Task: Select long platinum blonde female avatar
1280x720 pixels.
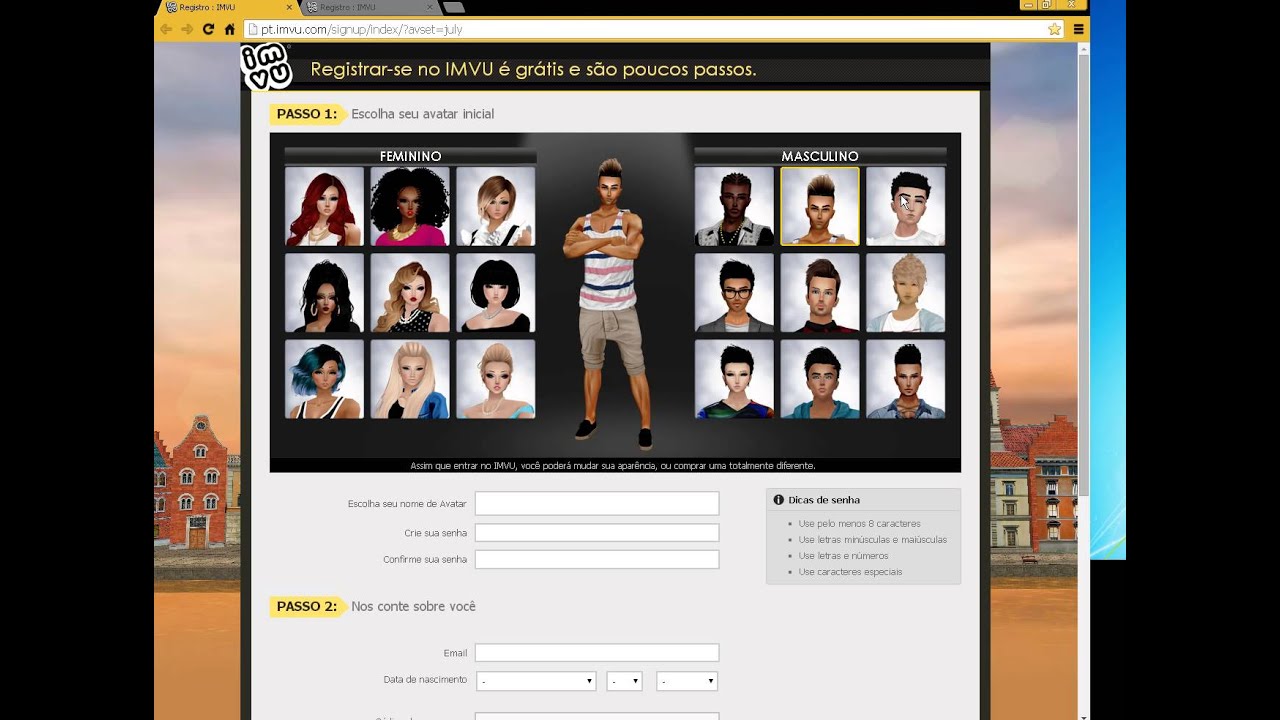Action: [x=410, y=379]
